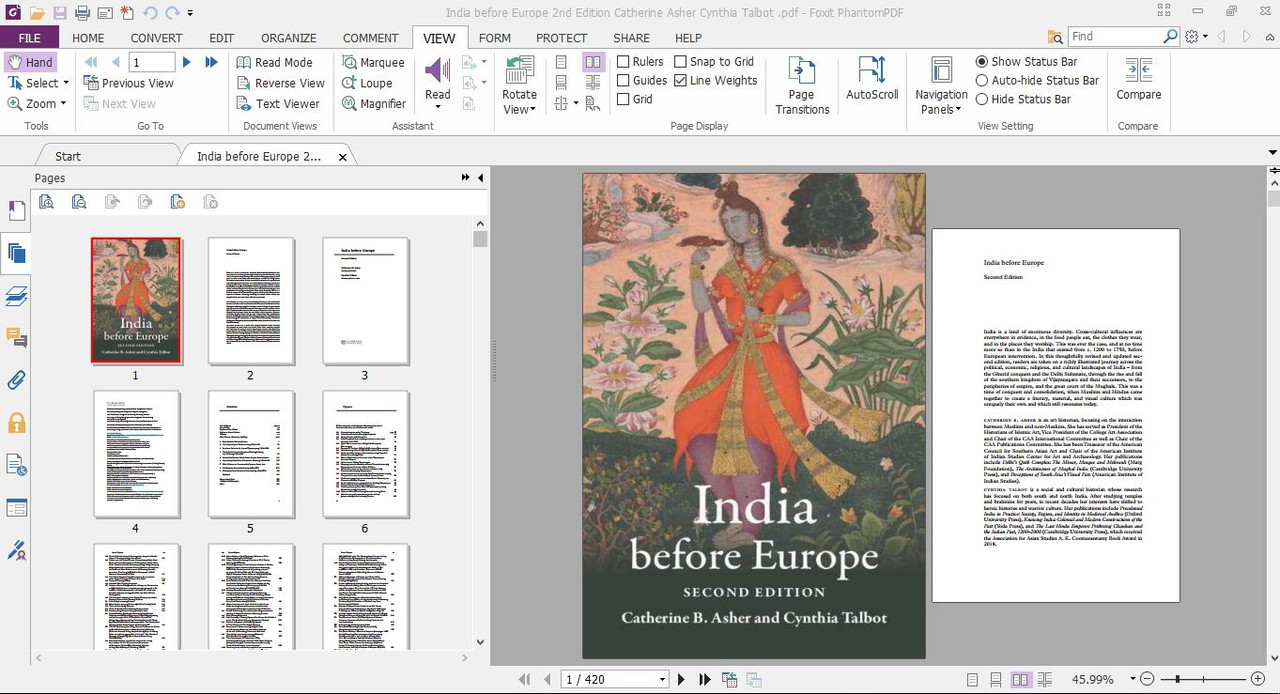Image resolution: width=1280 pixels, height=694 pixels.
Task: Click the advanced search folder icon beside Find
Action: (x=1055, y=36)
